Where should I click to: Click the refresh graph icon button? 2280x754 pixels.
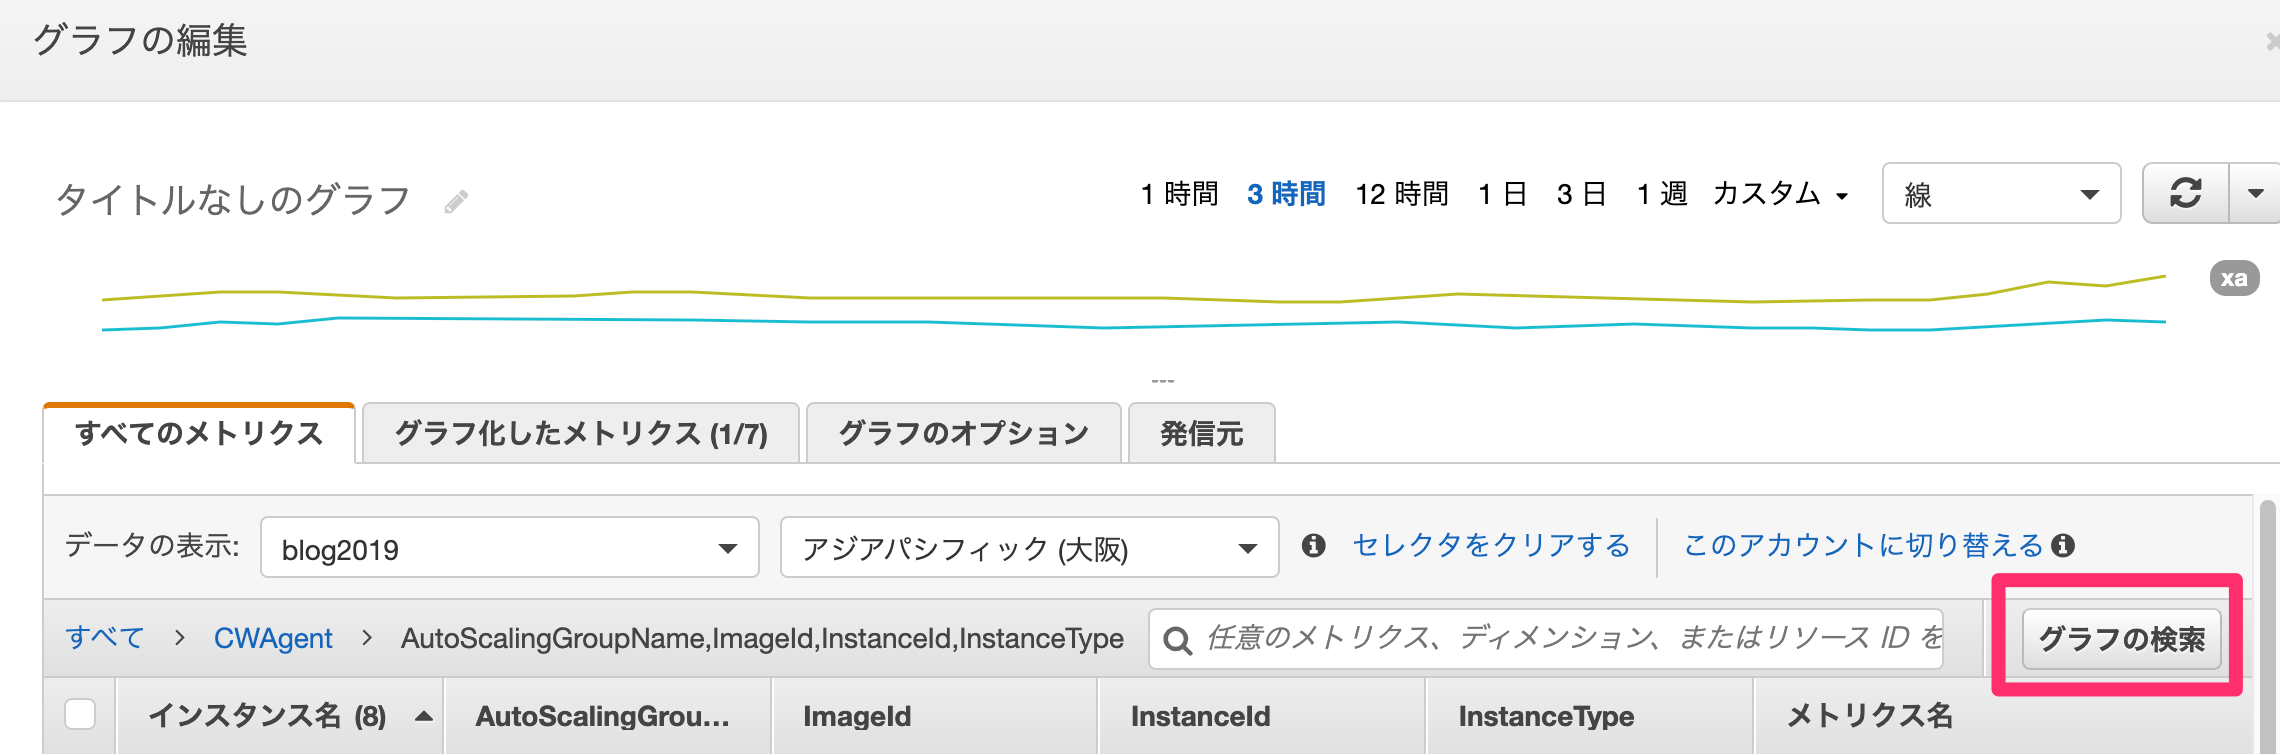click(2186, 193)
